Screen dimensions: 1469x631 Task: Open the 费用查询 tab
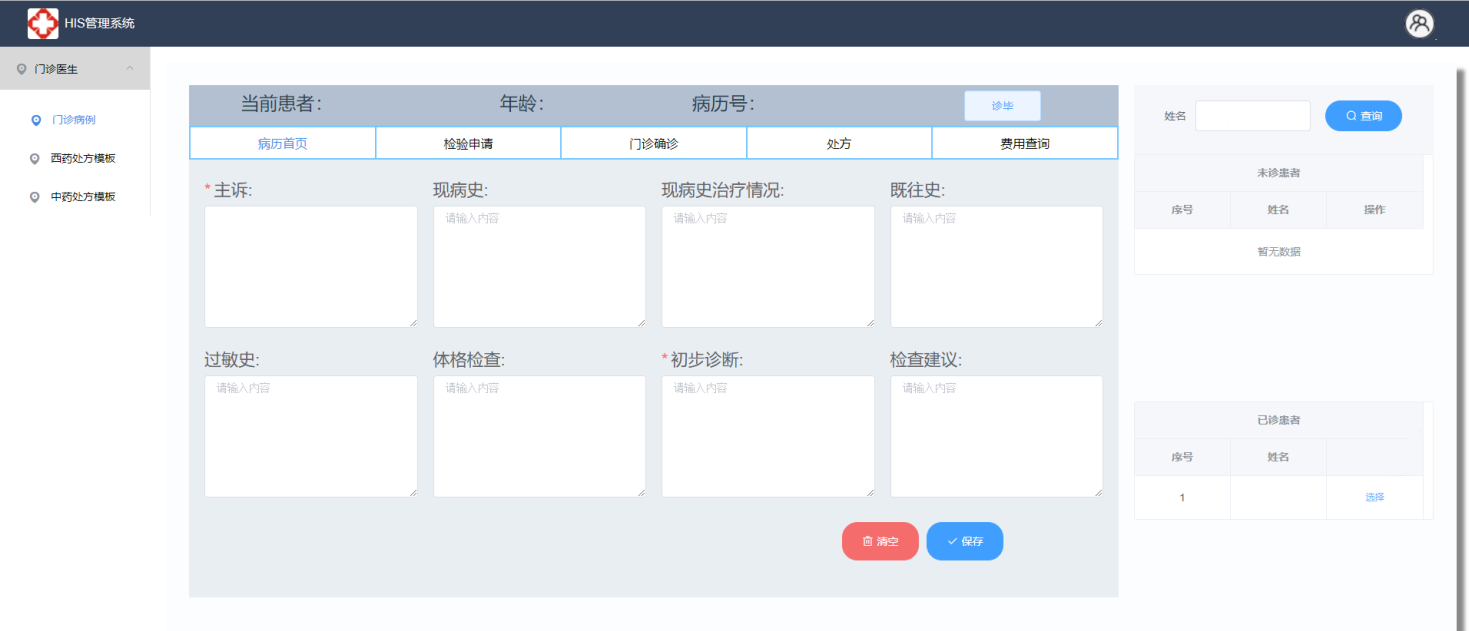[x=1024, y=143]
